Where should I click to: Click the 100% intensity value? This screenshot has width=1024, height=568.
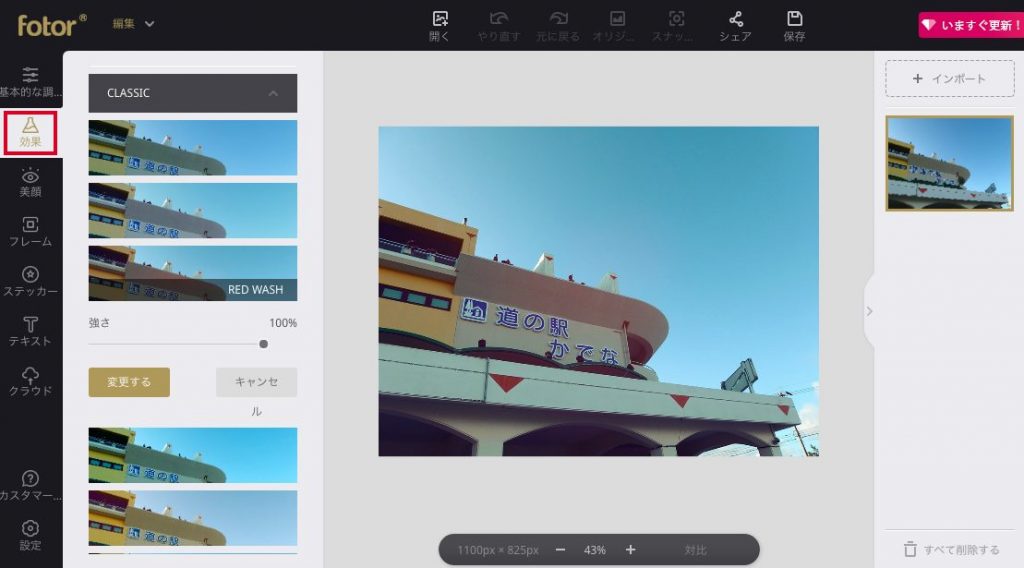tap(283, 323)
